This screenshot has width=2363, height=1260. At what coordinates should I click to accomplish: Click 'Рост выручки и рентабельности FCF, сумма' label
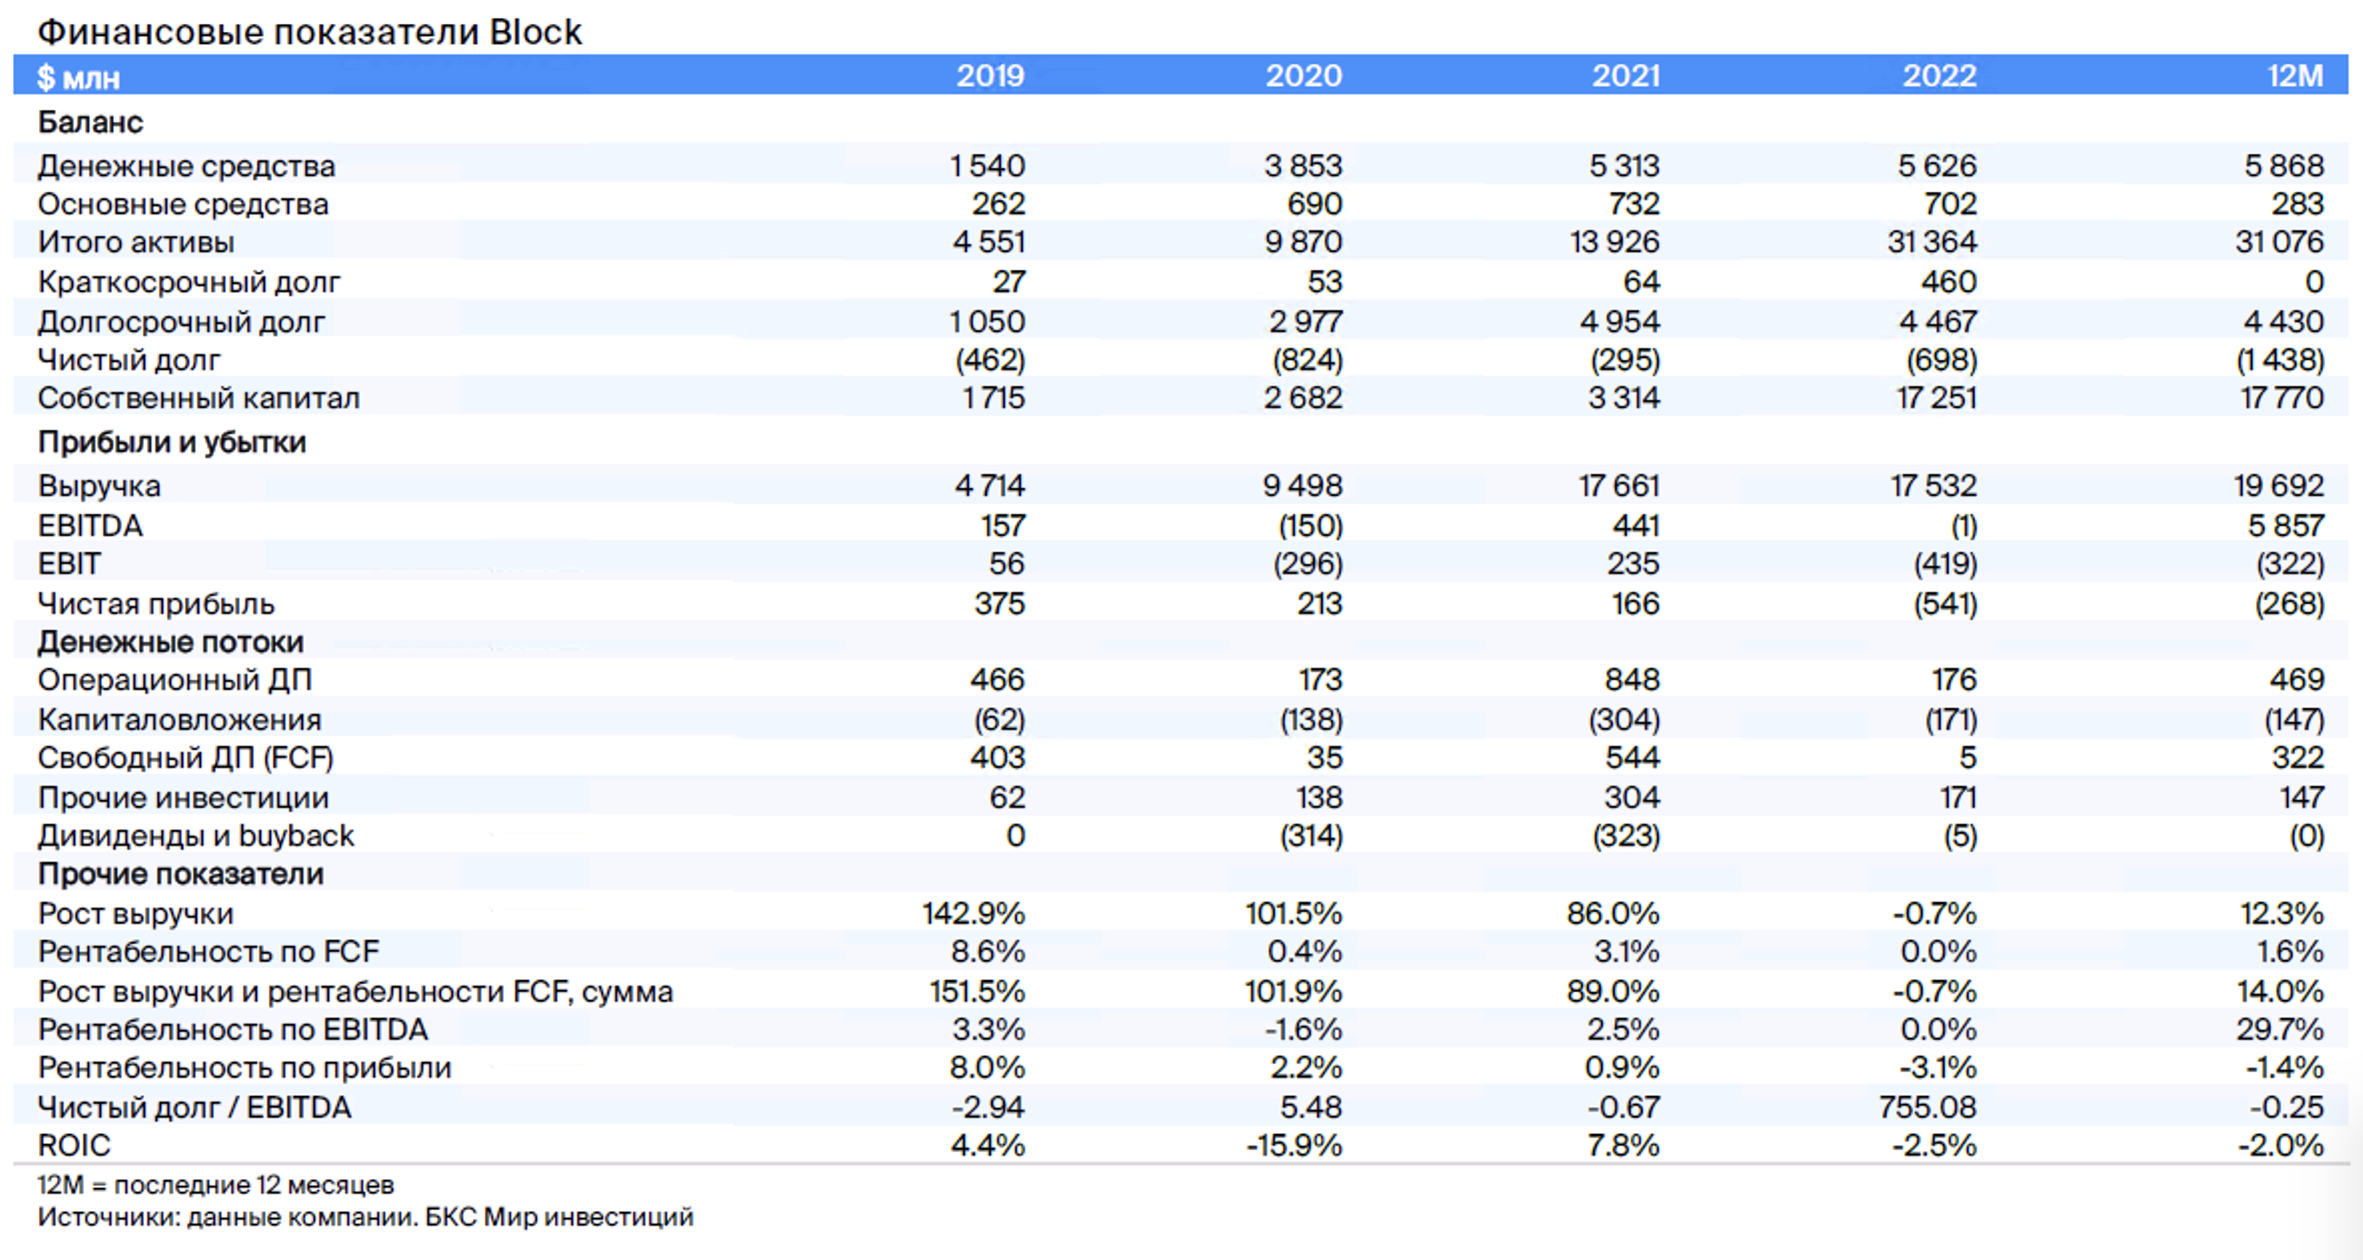pos(356,992)
